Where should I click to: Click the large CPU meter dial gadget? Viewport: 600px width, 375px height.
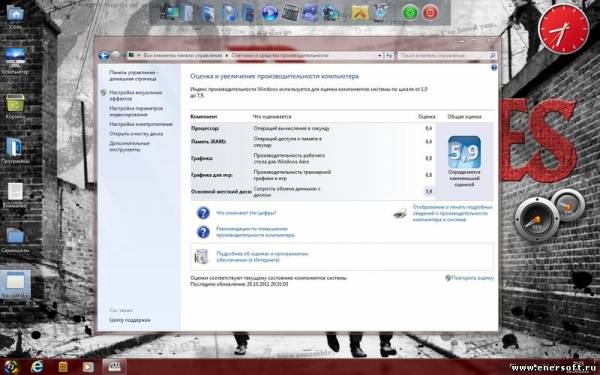point(536,219)
